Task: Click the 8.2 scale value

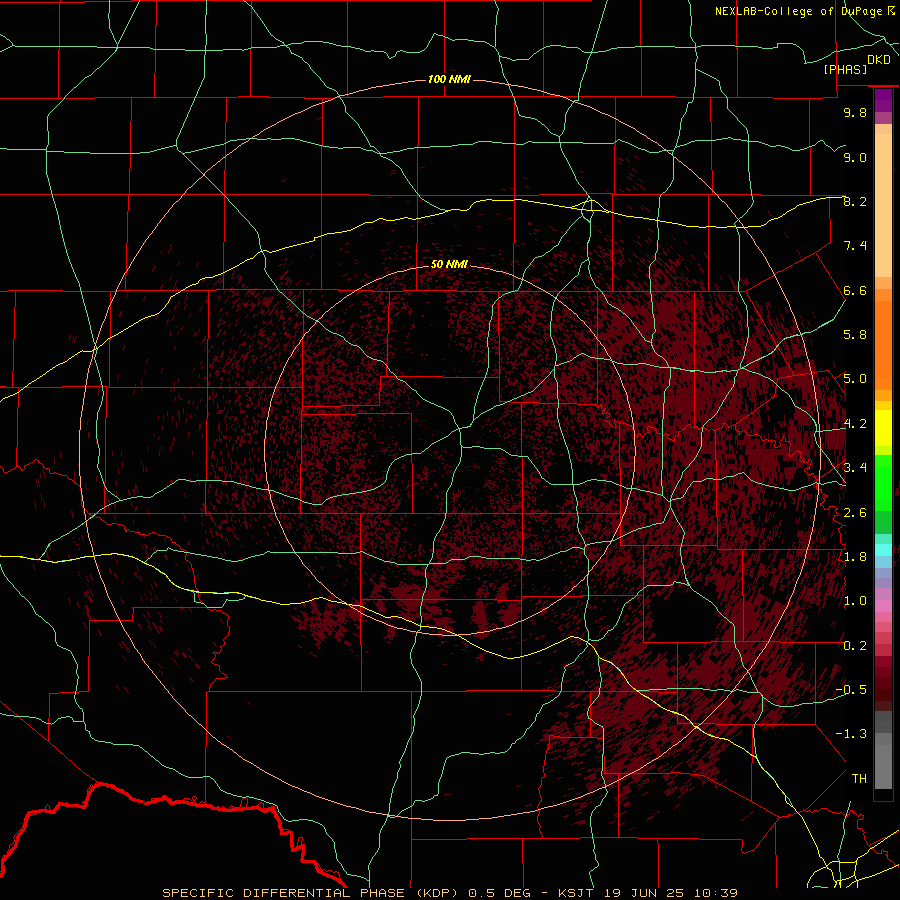Action: point(855,201)
